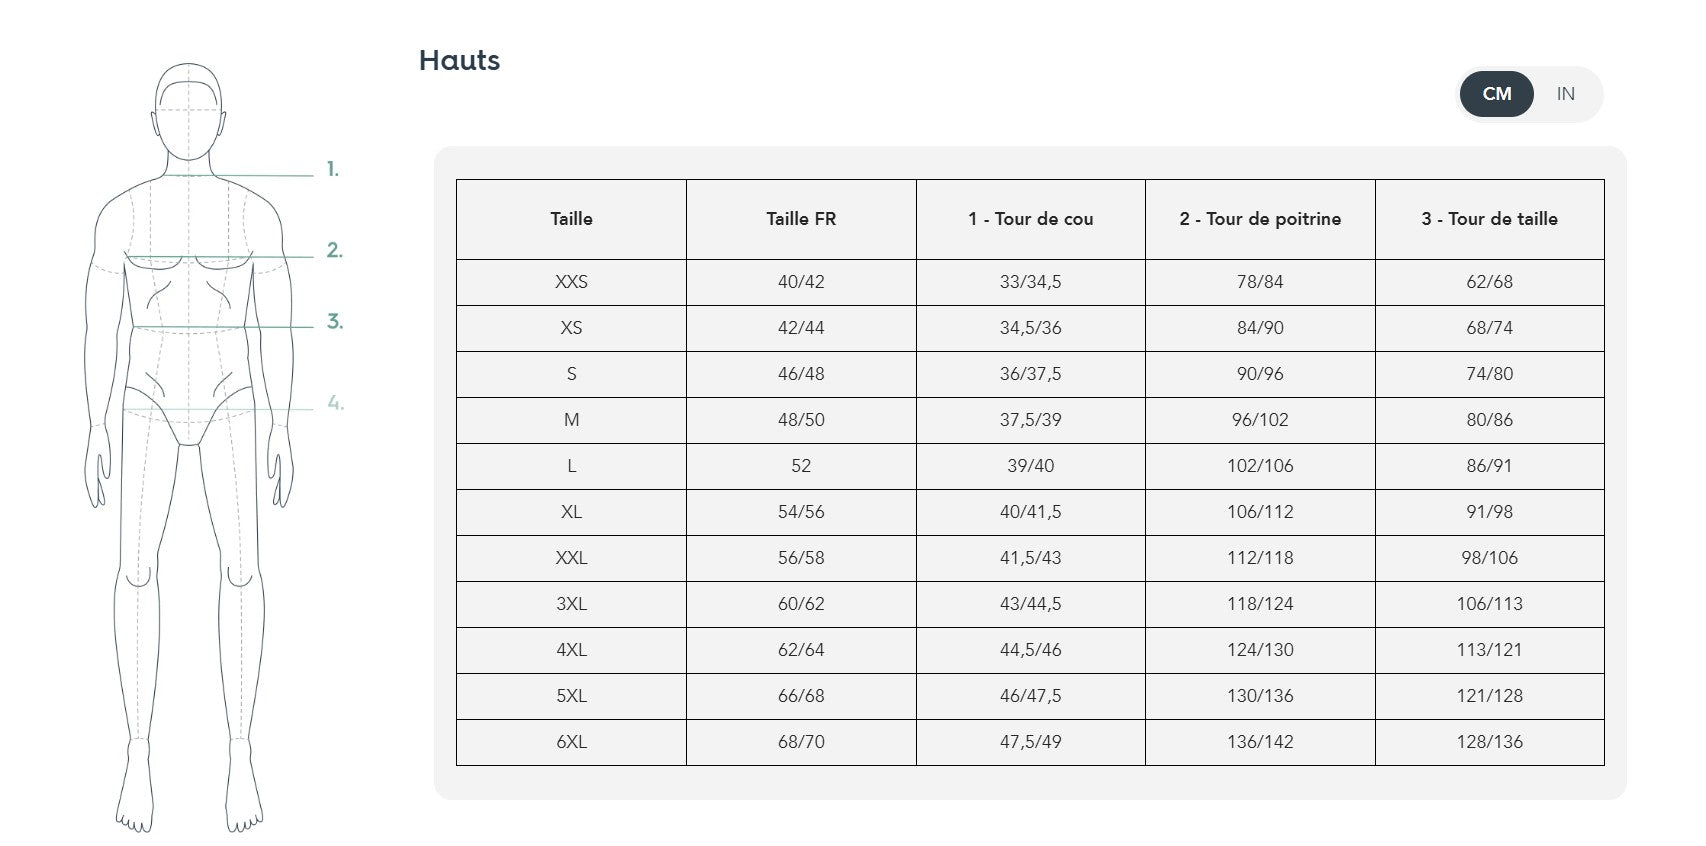
Task: Click the 3XL size row label
Action: 571,604
